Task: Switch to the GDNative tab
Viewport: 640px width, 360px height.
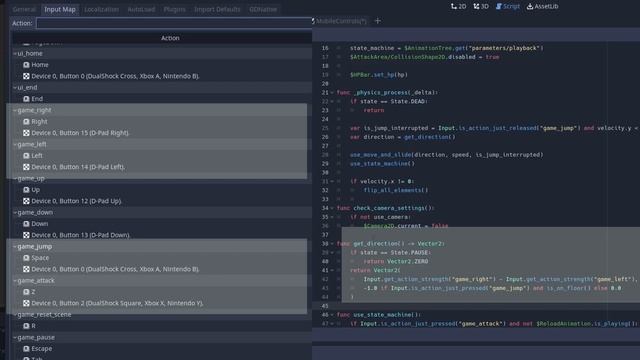Action: (x=263, y=9)
